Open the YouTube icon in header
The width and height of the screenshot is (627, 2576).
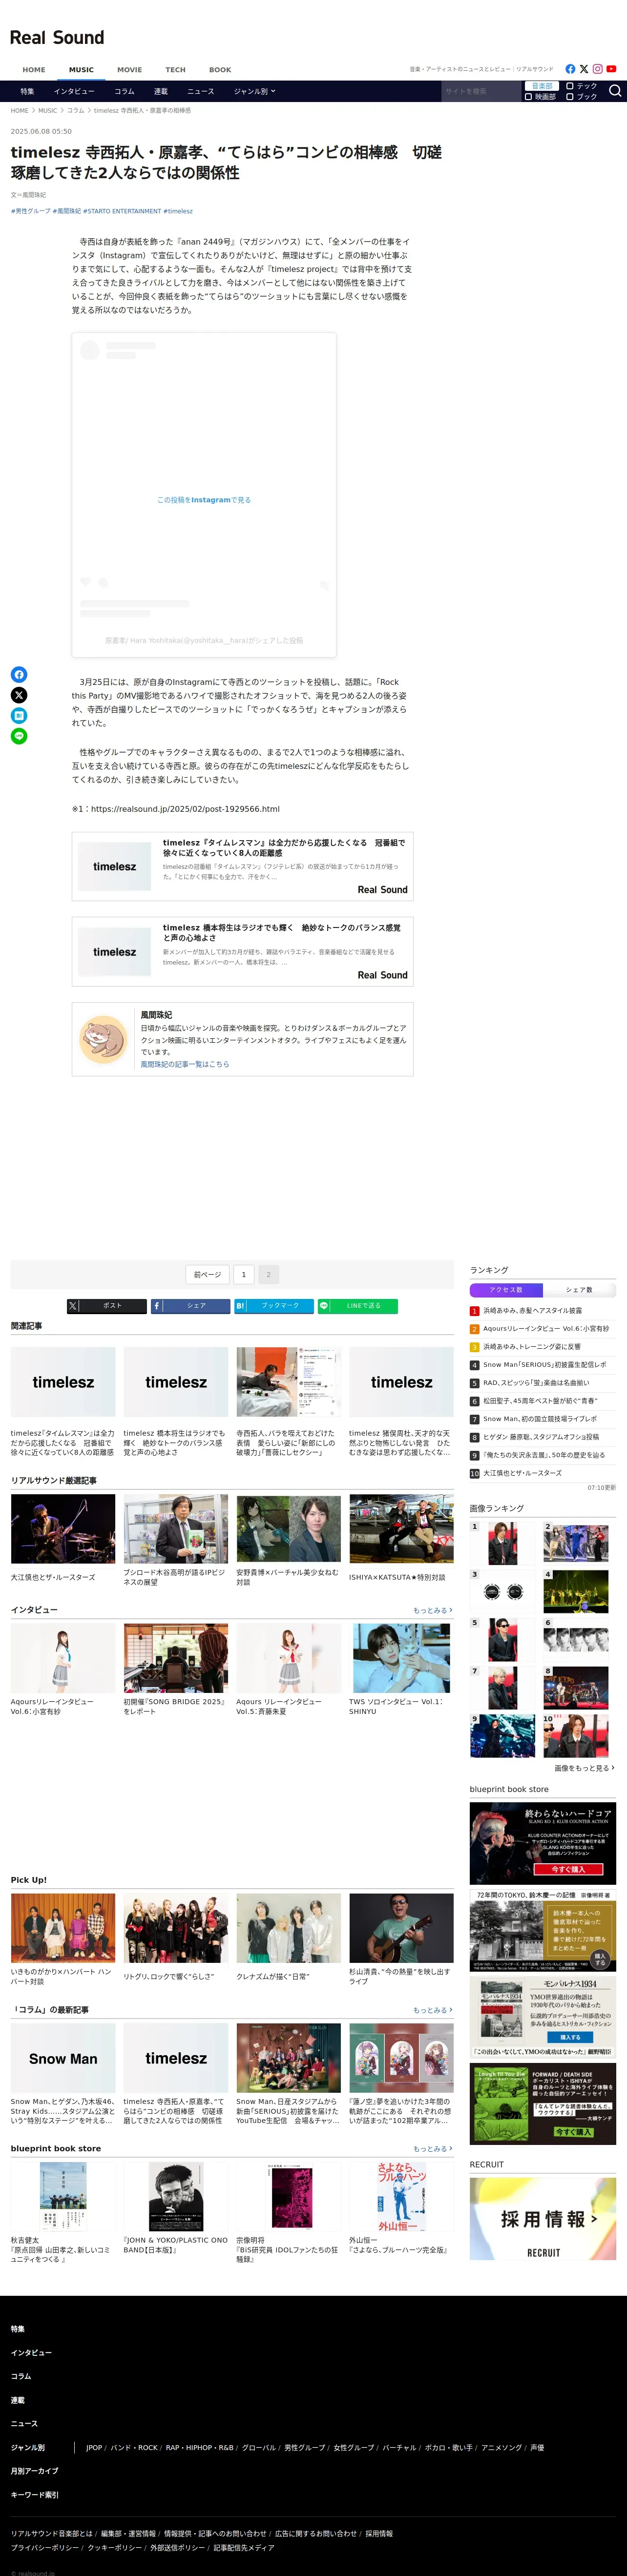coord(611,69)
